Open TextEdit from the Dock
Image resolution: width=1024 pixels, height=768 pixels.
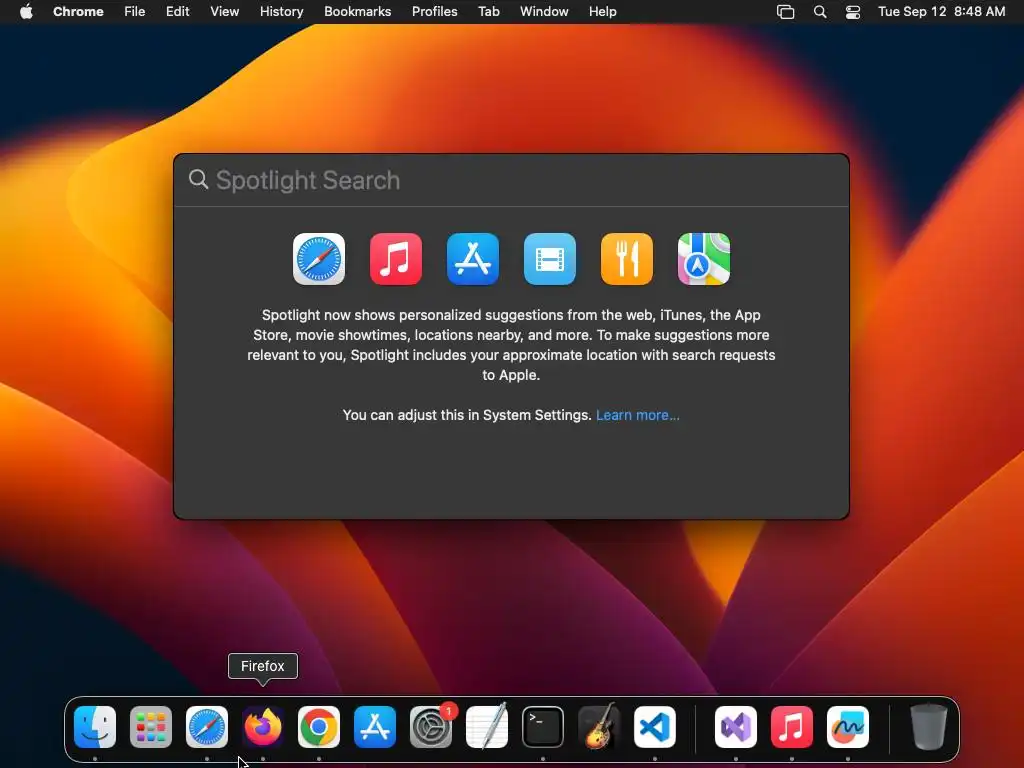[x=487, y=726]
